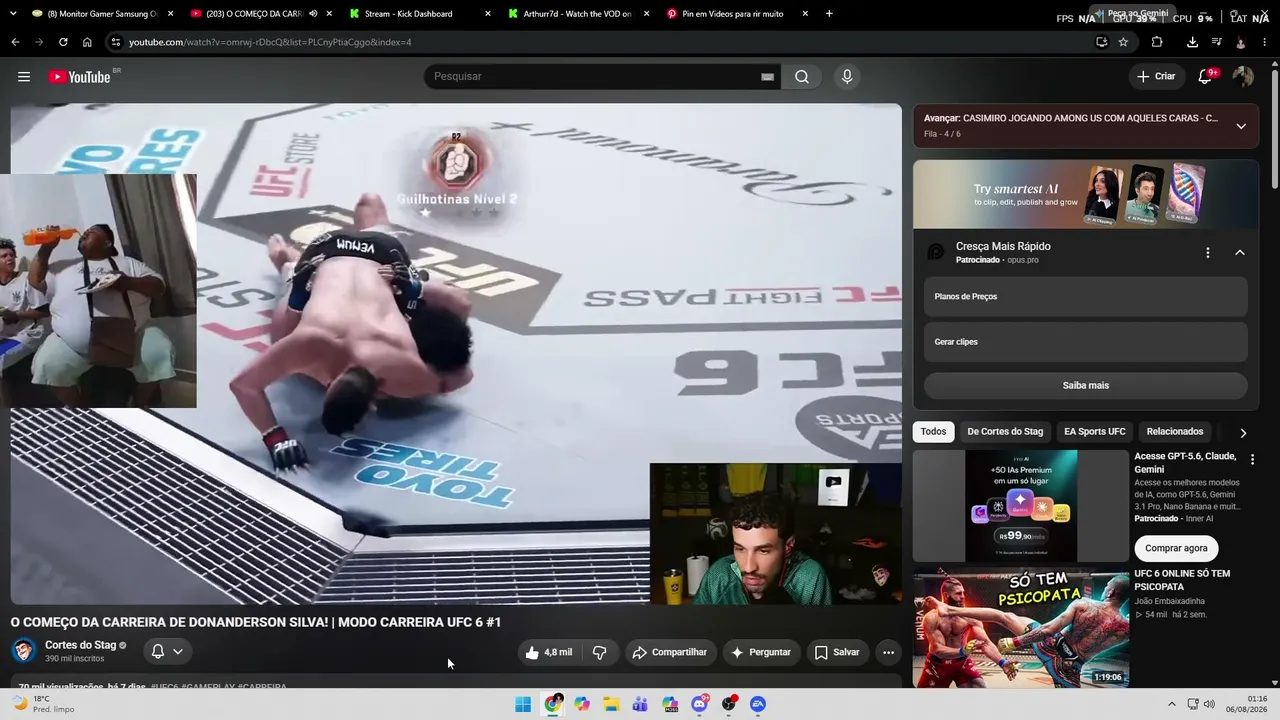Image resolution: width=1280 pixels, height=720 pixels.
Task: Open a new browser tab
Action: 829,14
